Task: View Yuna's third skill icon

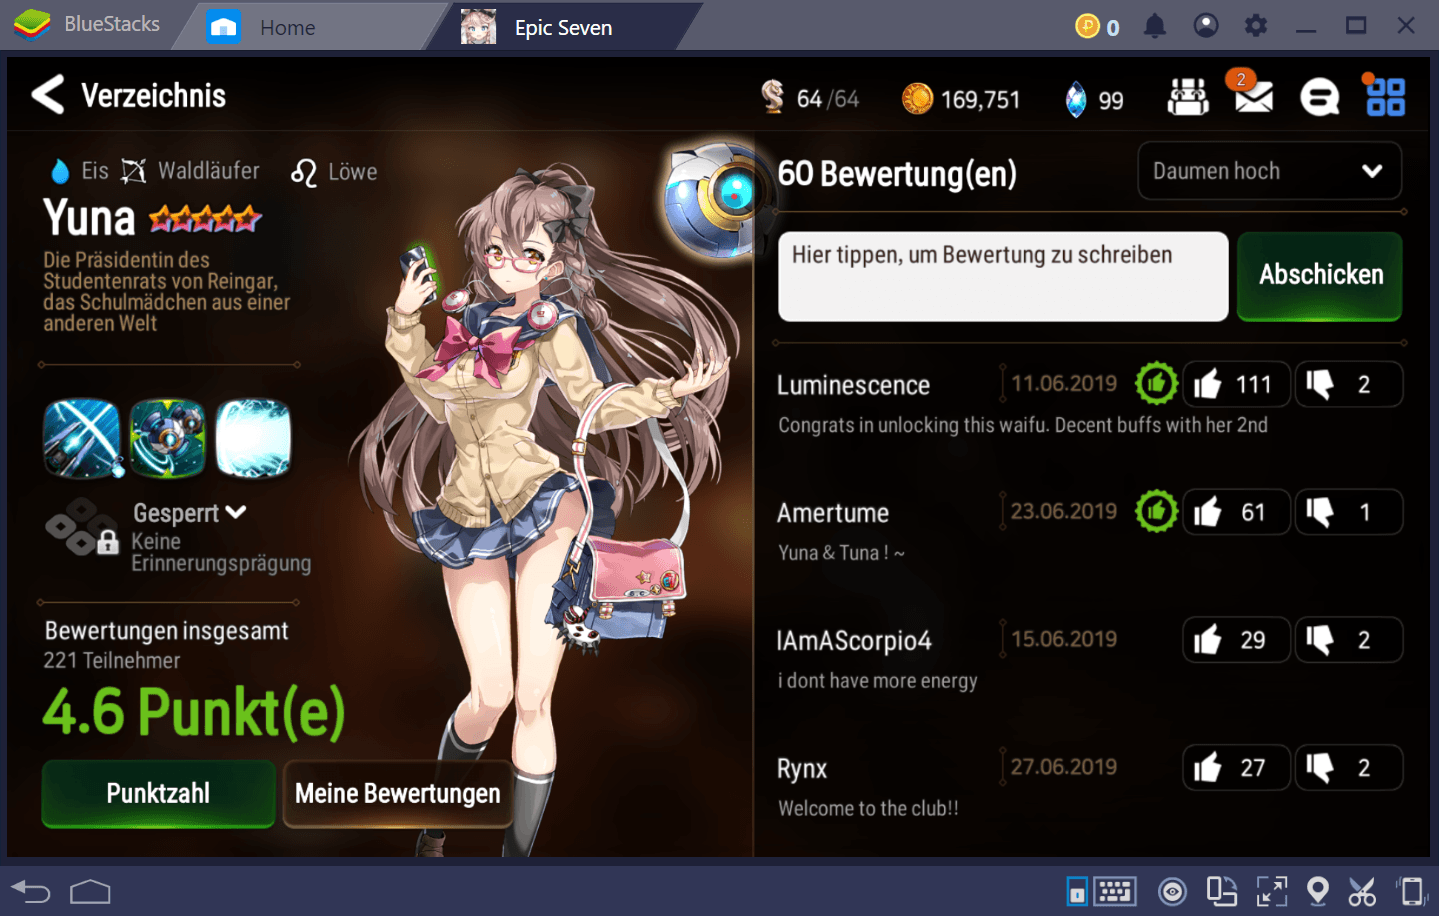Action: [x=254, y=438]
